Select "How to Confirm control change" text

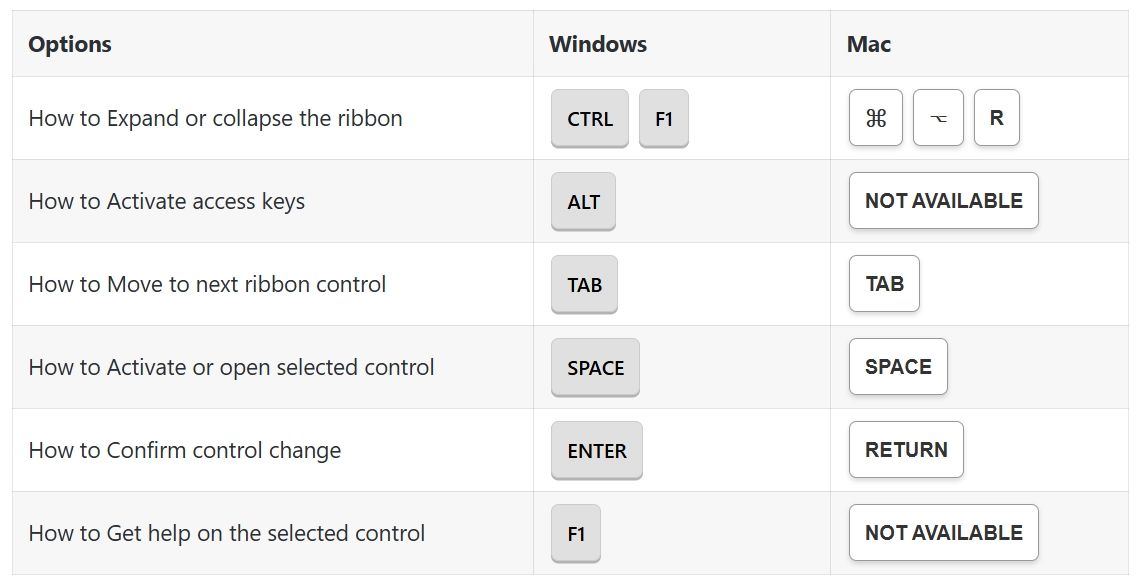(x=184, y=450)
